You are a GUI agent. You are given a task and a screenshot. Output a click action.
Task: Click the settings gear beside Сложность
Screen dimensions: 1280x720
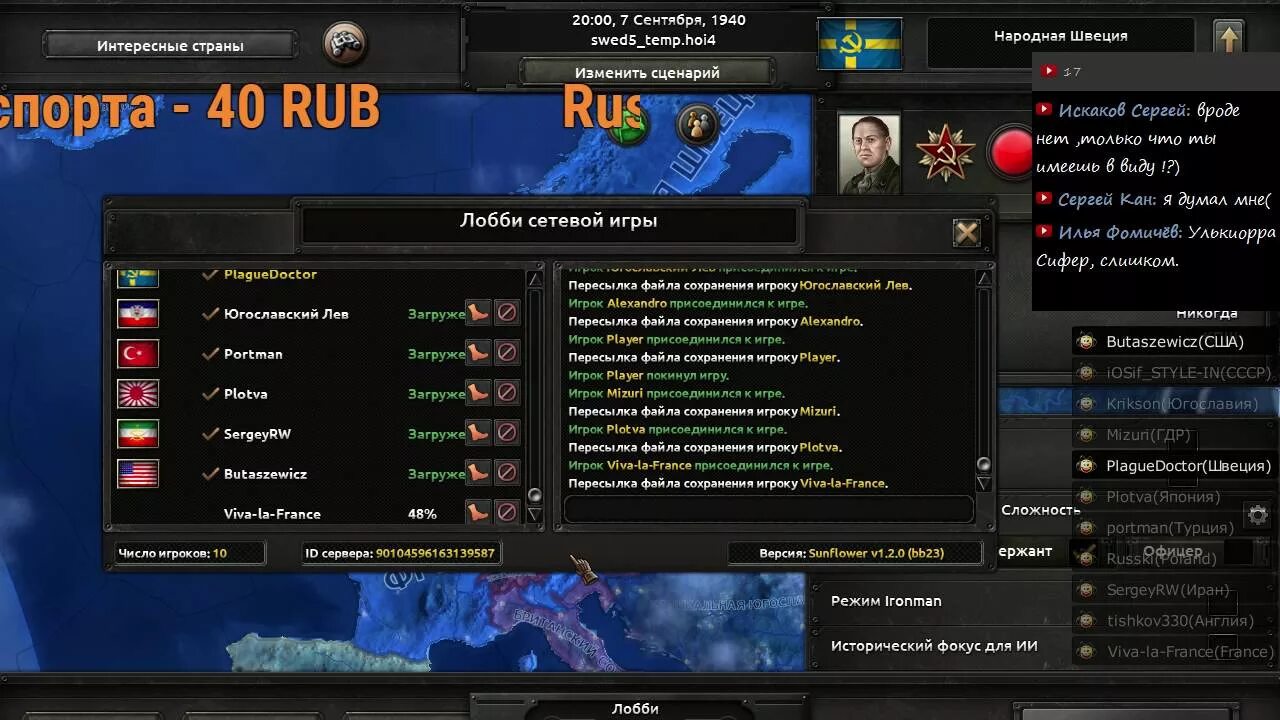(1257, 515)
